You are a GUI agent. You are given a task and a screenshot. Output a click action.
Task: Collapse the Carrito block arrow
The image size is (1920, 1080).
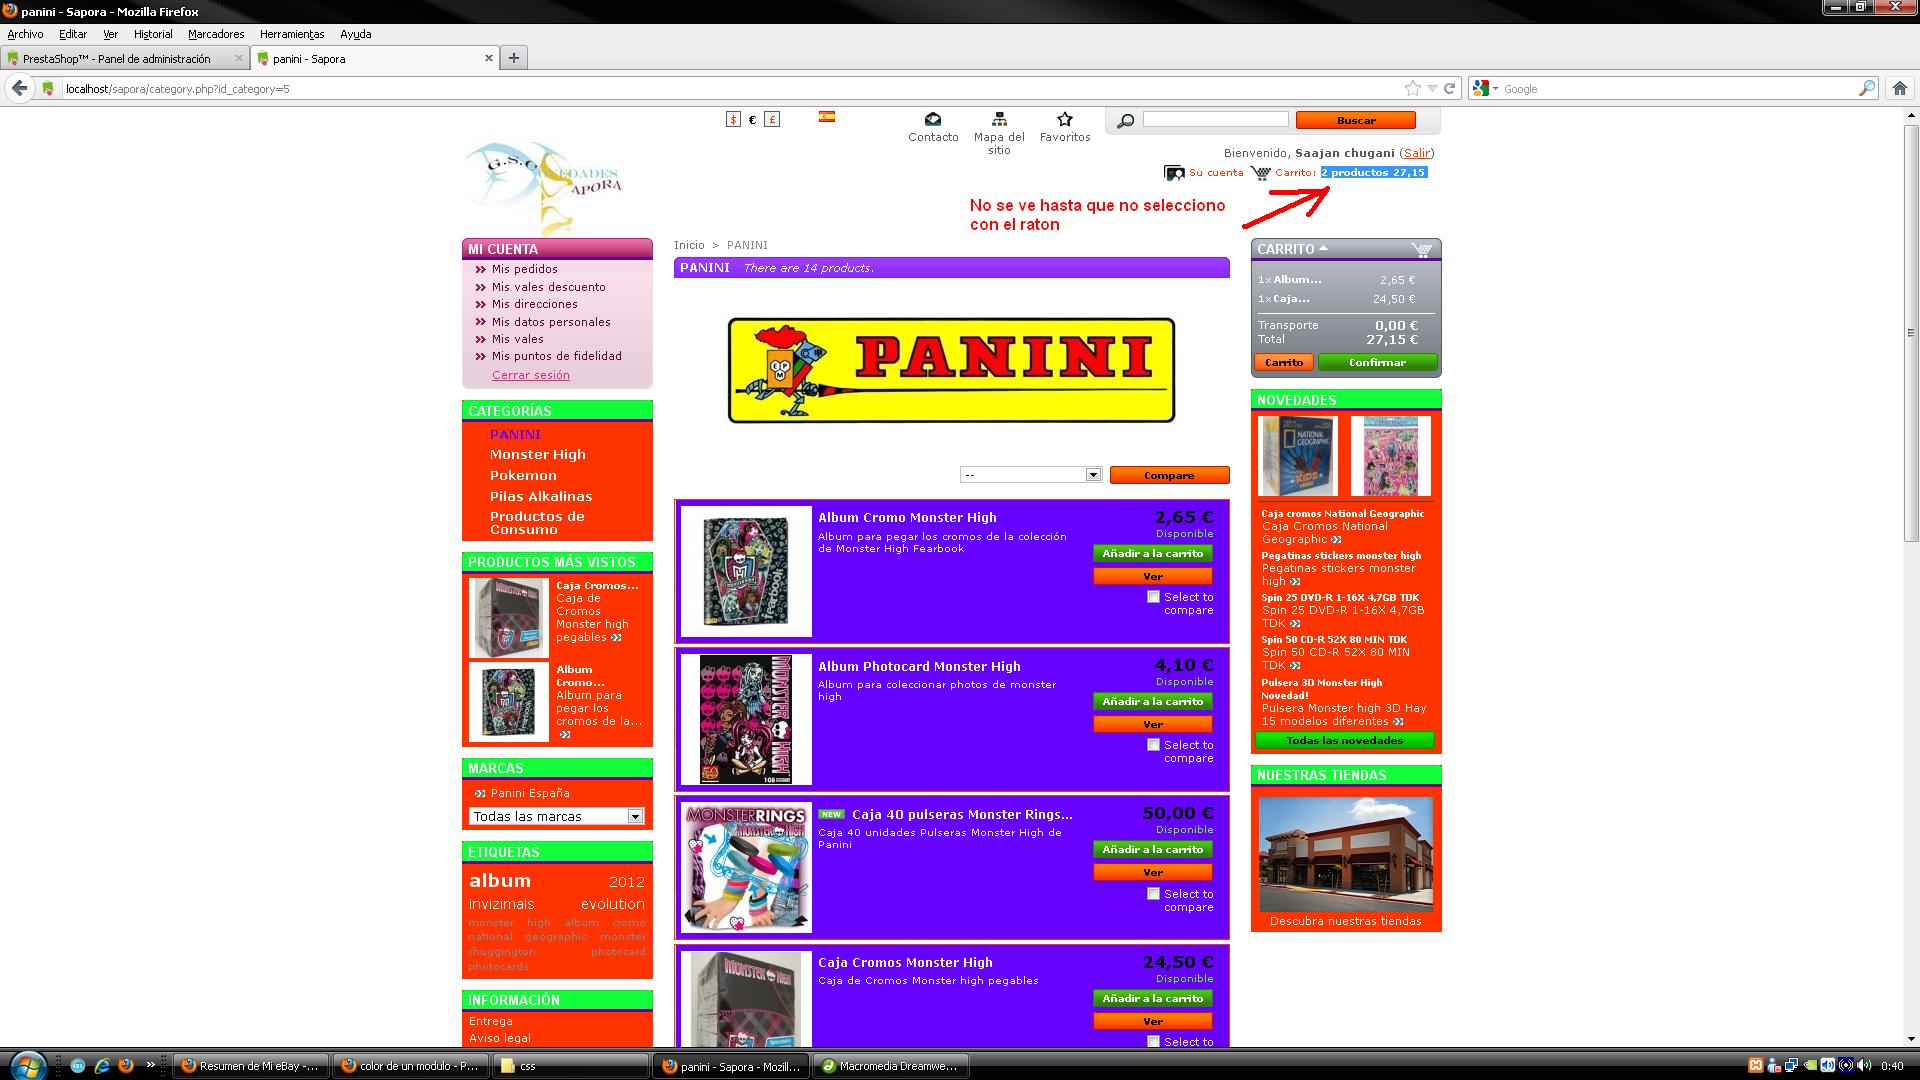pos(1324,248)
